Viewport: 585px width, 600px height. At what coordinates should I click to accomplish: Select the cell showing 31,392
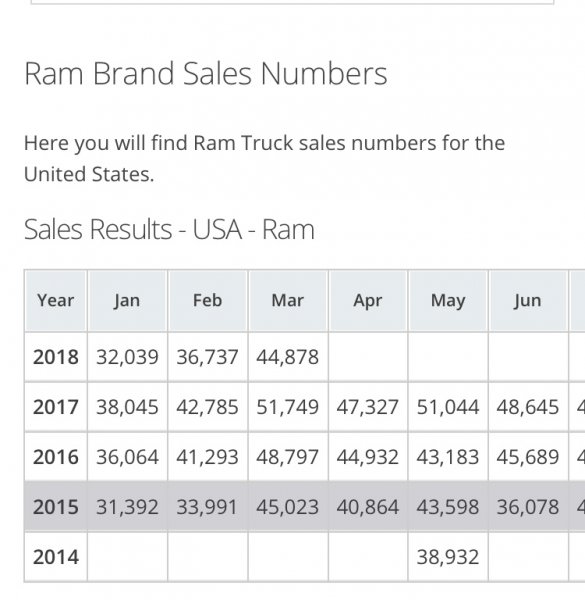(127, 507)
